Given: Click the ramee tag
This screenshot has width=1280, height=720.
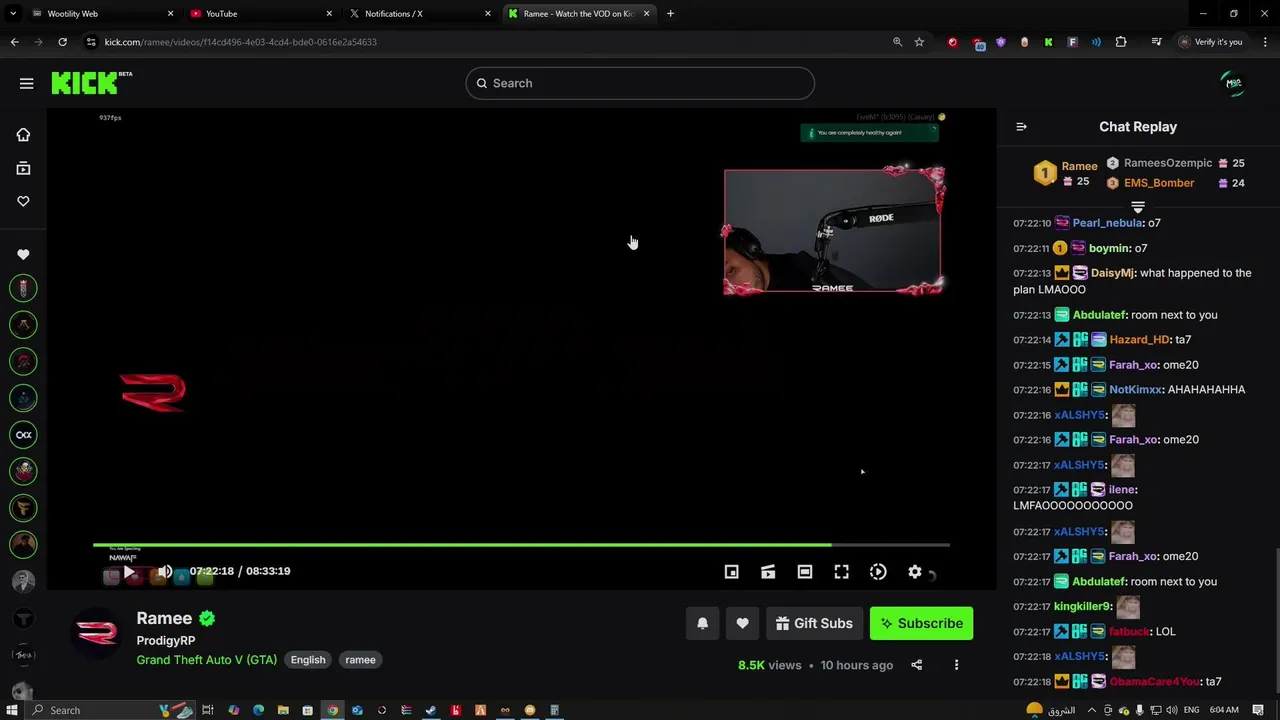Looking at the screenshot, I should point(360,660).
